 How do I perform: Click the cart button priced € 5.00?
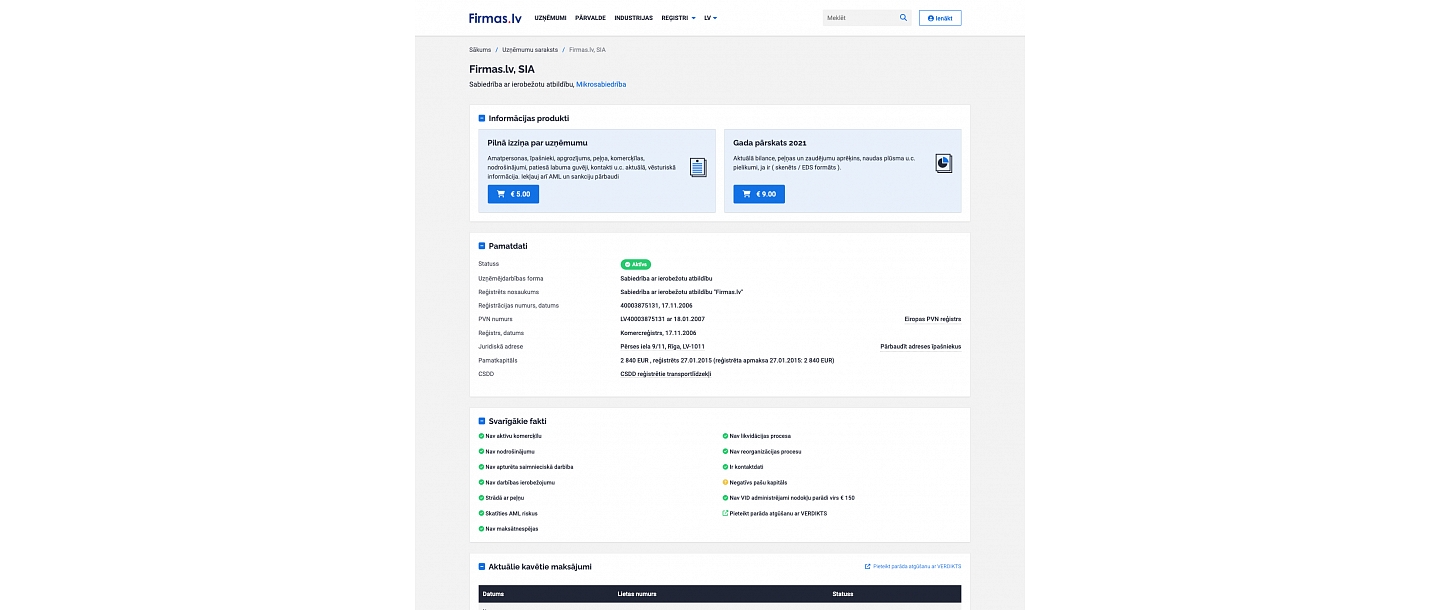pyautogui.click(x=513, y=194)
